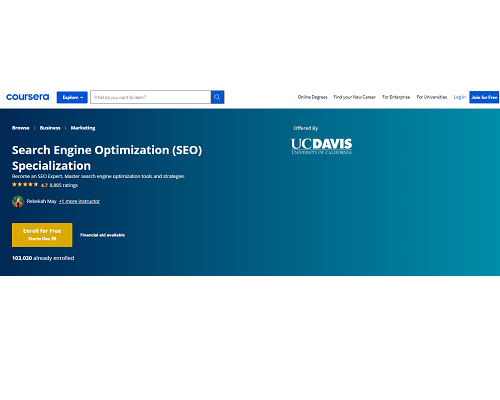Open Rebekah May instructor name

click(x=42, y=201)
